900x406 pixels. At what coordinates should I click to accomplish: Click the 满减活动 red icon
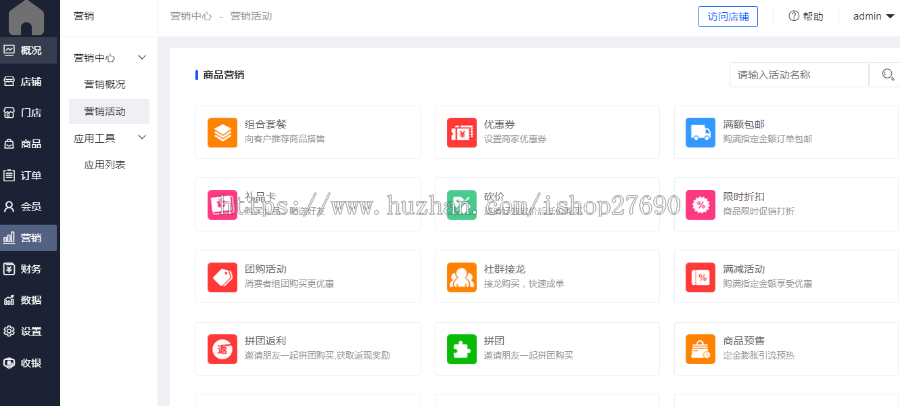[700, 277]
